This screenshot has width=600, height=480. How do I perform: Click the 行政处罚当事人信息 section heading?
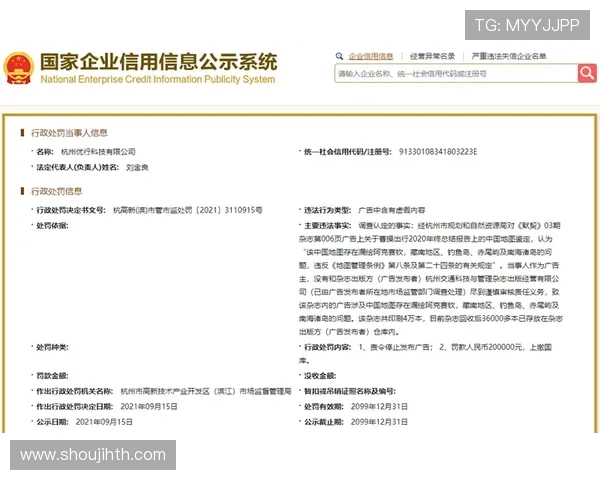(x=69, y=133)
